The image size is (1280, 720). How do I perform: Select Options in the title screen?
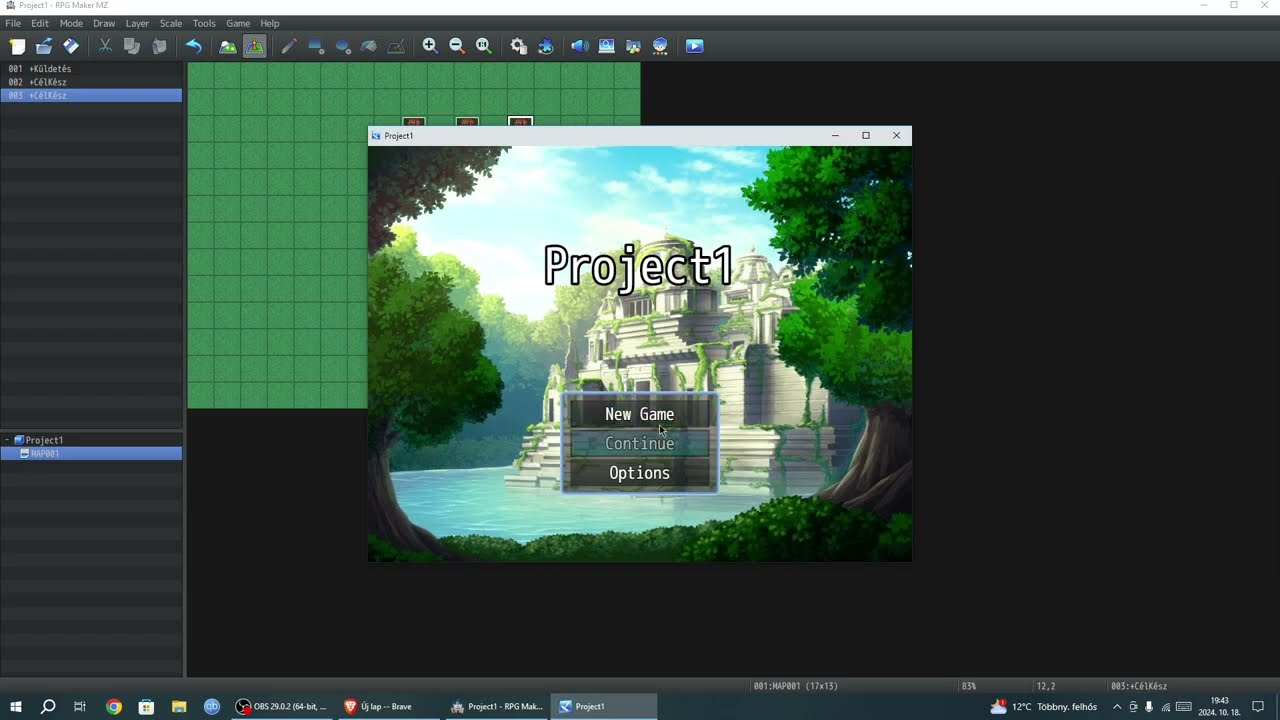point(640,473)
